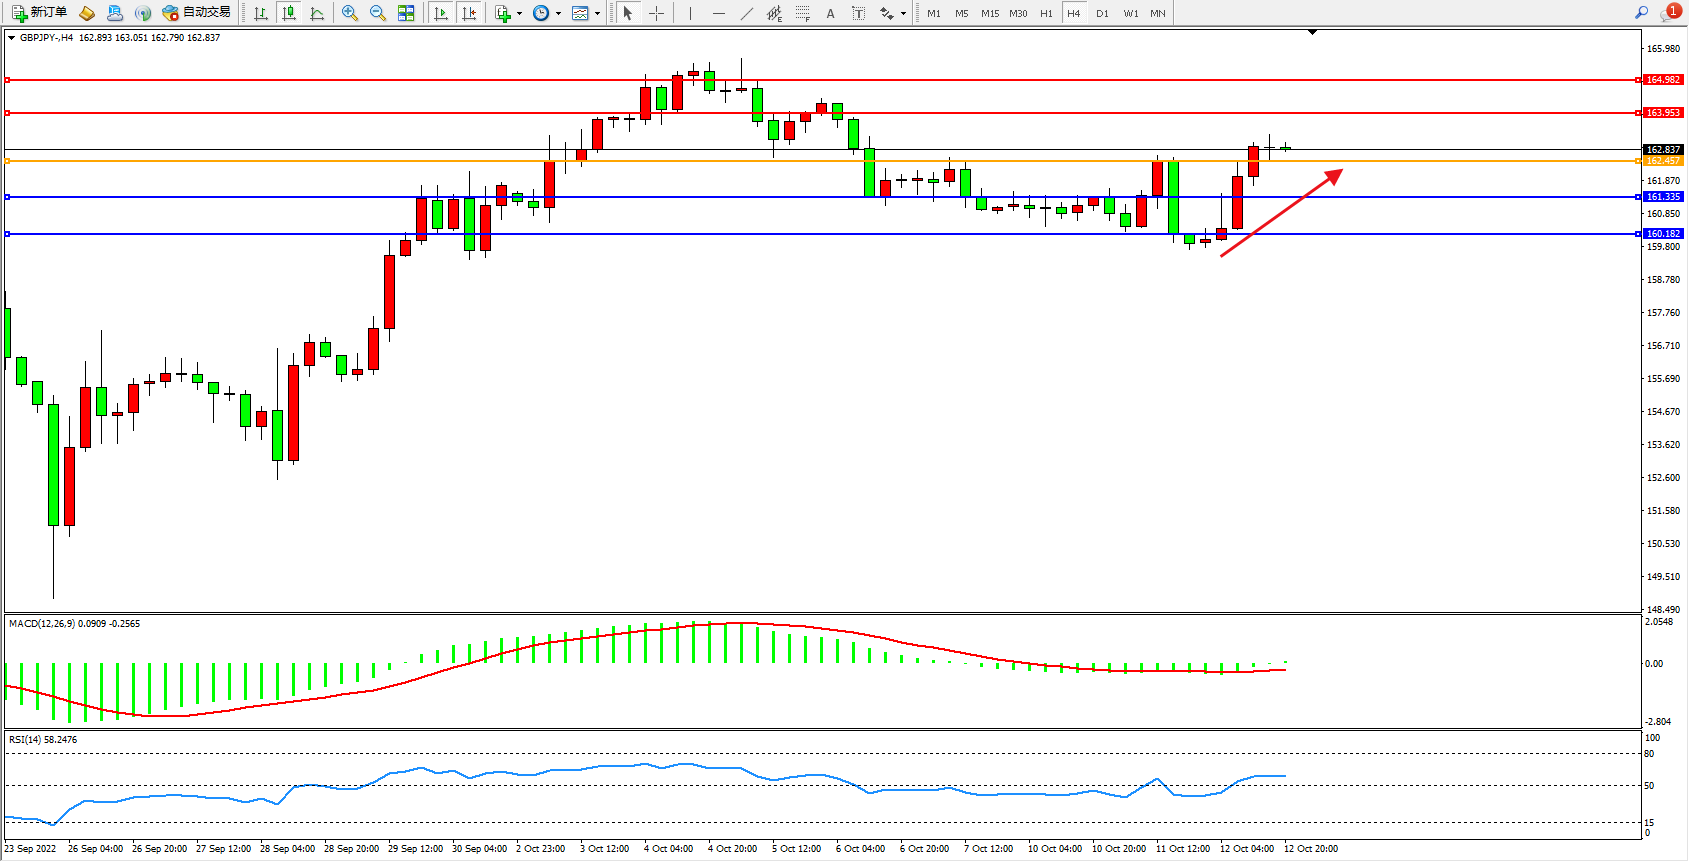1689x862 pixels.
Task: Open a new order (新订单)
Action: point(40,13)
